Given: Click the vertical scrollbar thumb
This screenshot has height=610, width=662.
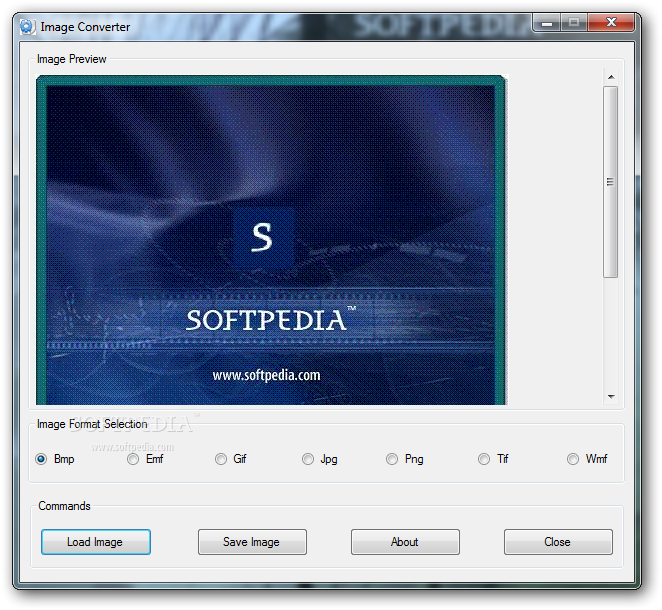Looking at the screenshot, I should pos(610,182).
